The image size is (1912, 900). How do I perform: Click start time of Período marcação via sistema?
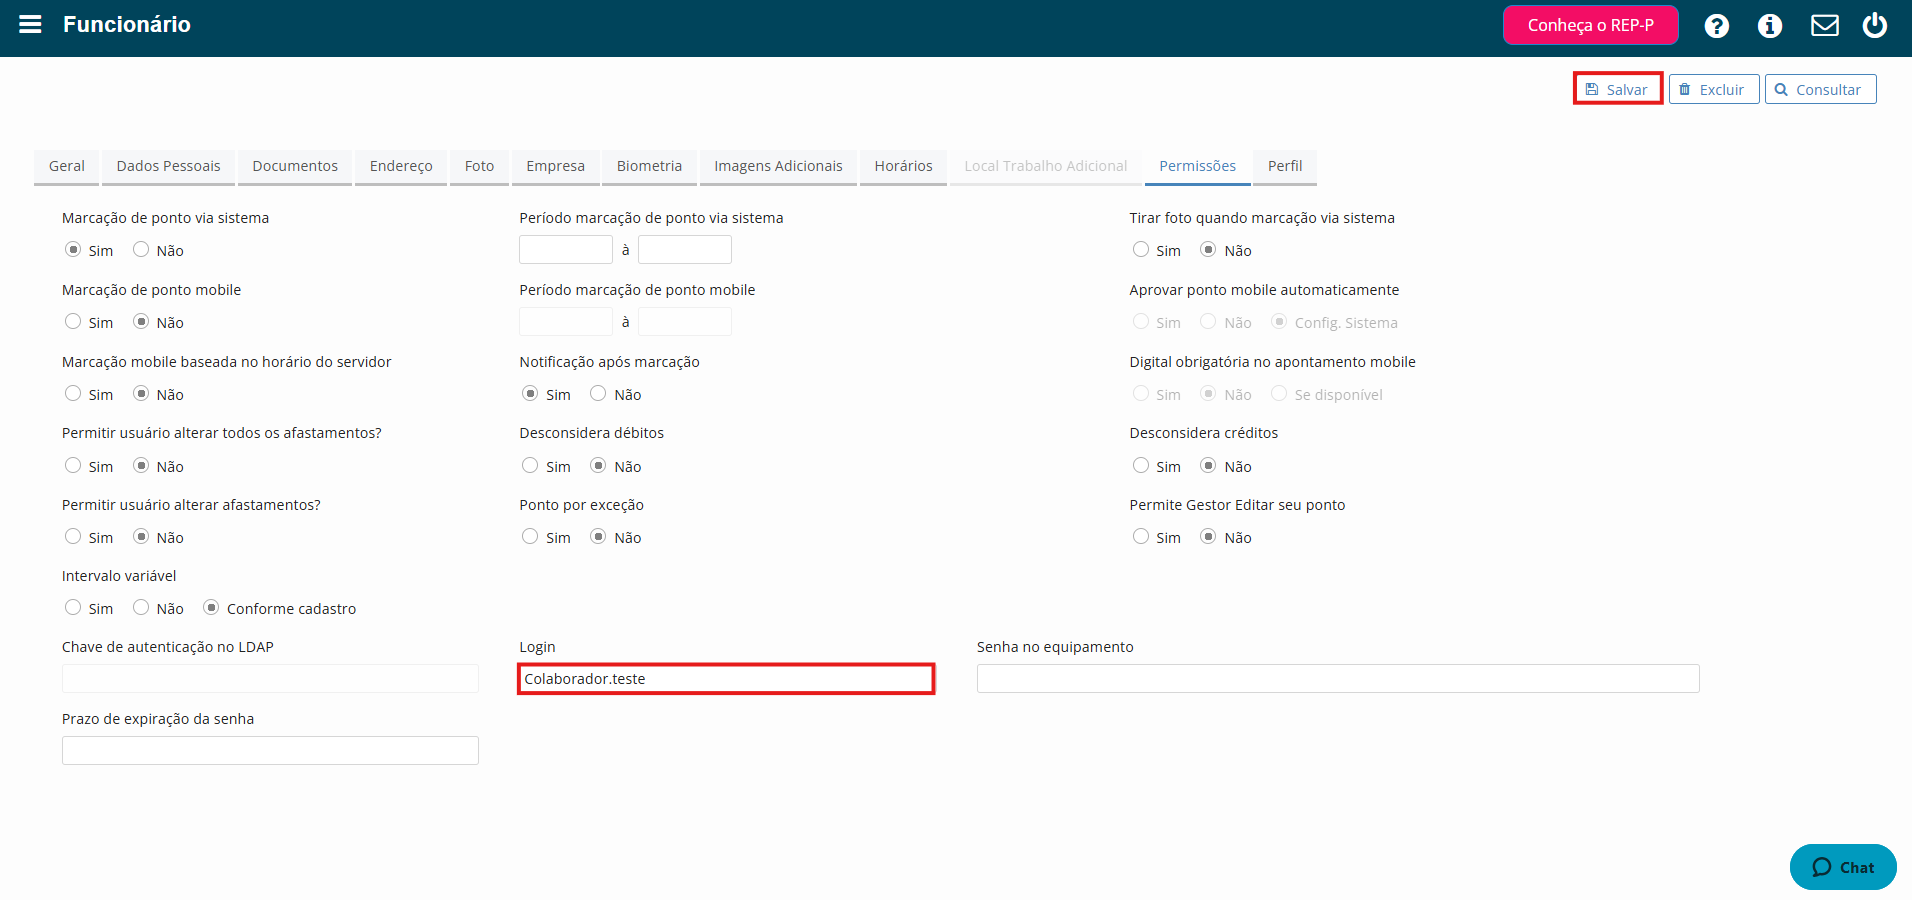pyautogui.click(x=566, y=249)
